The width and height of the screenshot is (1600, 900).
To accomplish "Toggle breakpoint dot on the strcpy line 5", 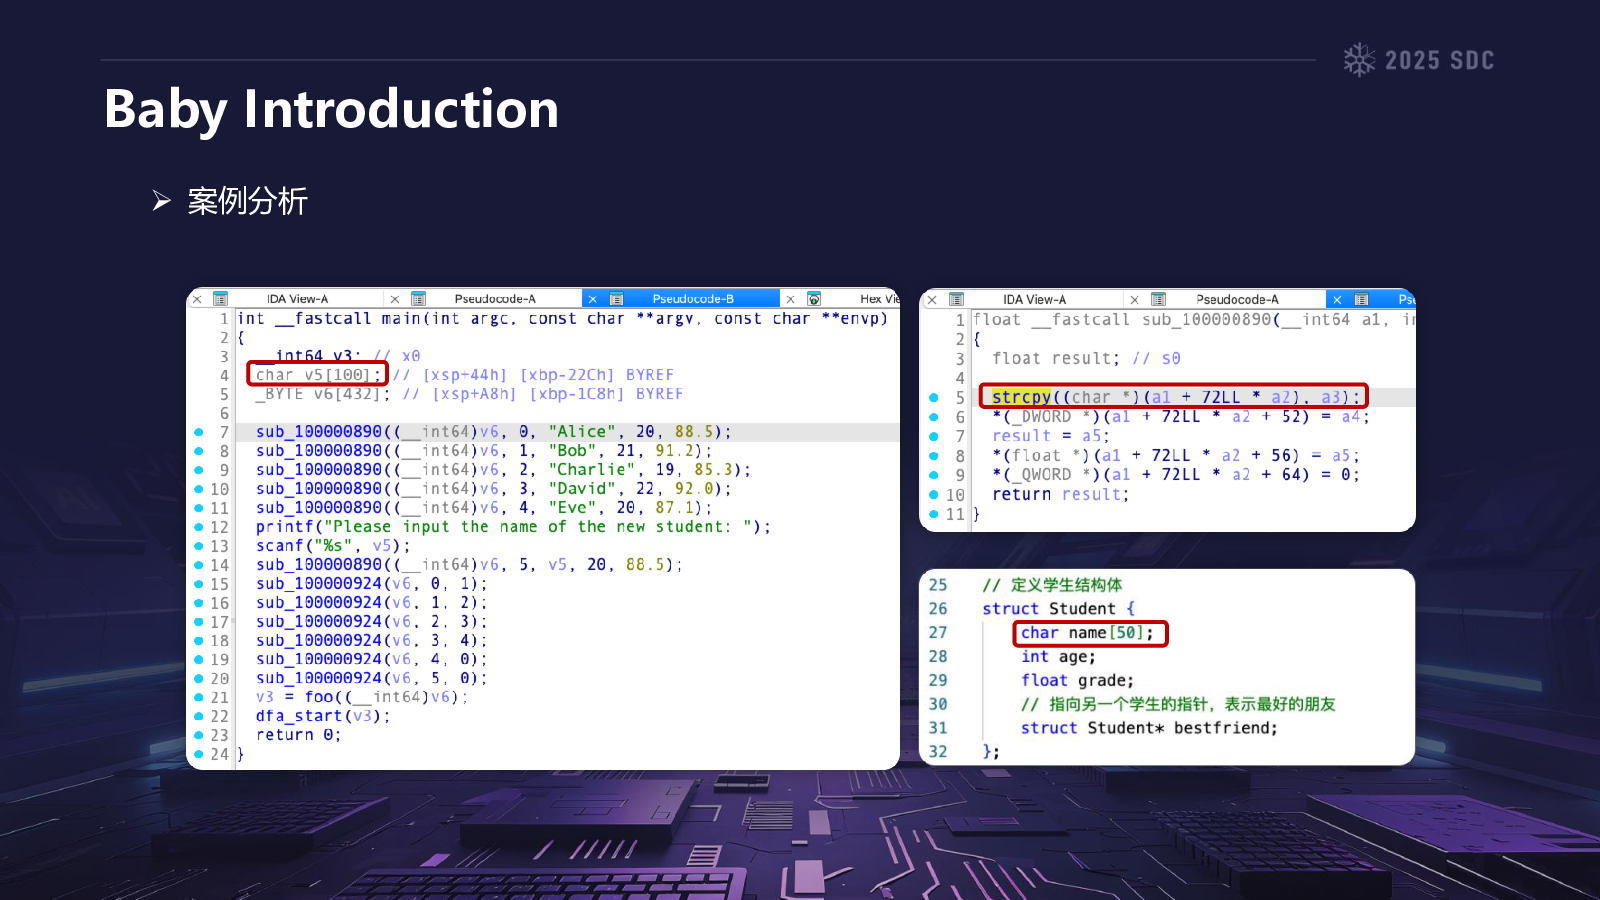I will 934,397.
